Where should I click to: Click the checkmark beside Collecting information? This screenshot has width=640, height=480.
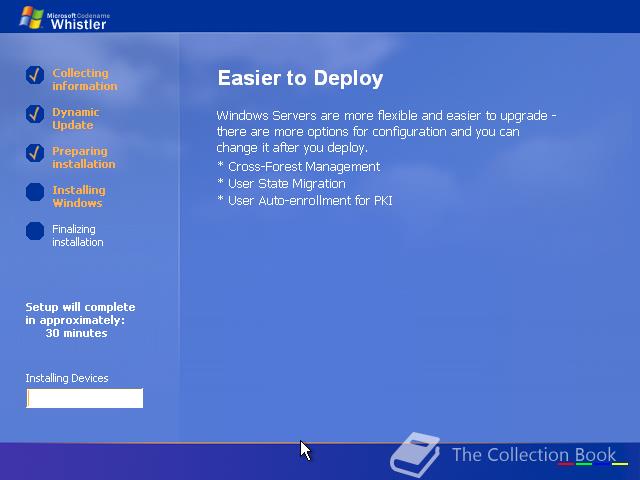click(x=35, y=75)
